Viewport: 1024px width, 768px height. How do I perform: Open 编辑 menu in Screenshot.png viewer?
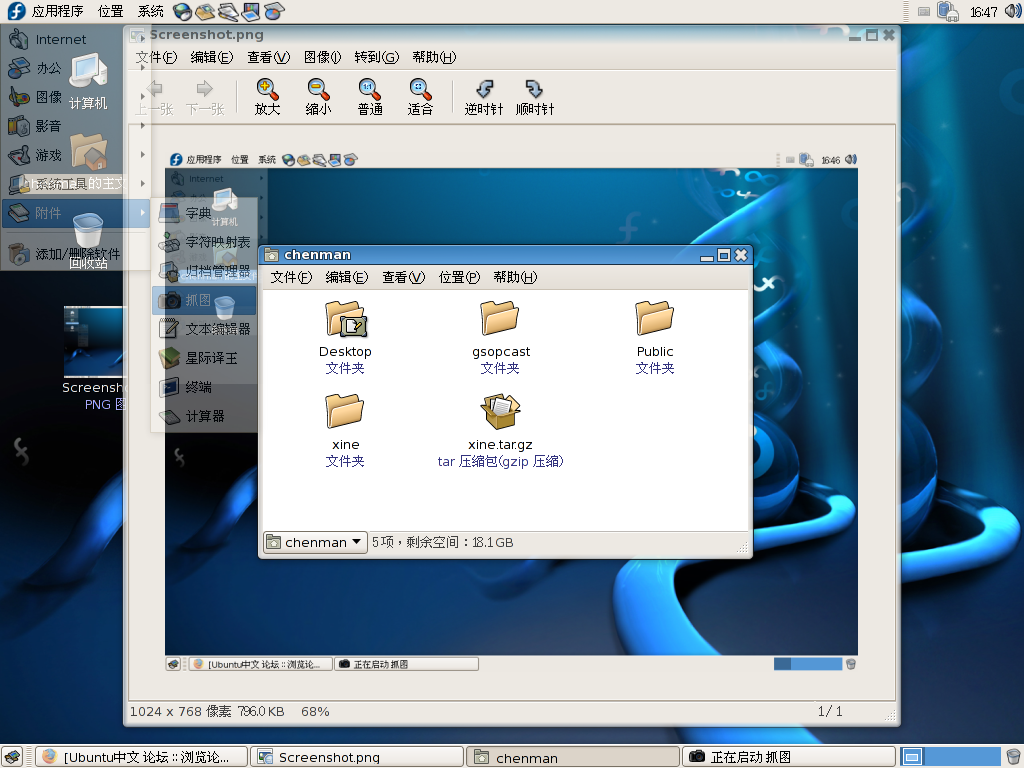[x=212, y=57]
